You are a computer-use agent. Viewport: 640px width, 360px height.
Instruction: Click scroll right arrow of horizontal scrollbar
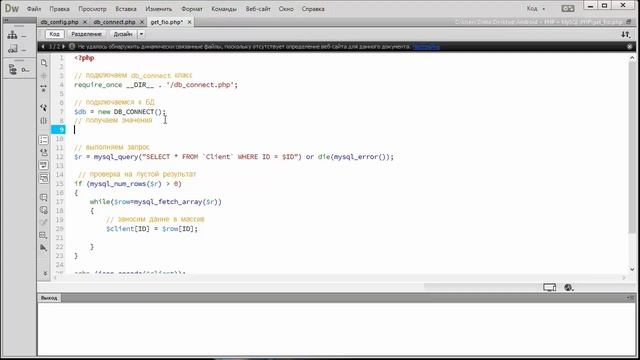click(624, 278)
